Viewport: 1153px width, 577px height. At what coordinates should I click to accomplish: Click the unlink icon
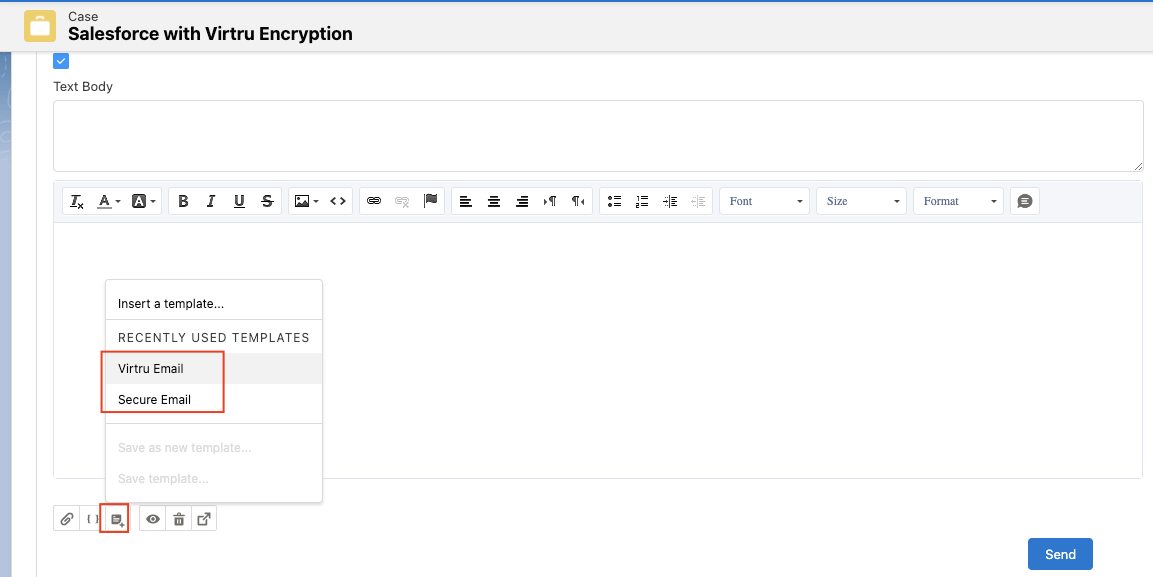point(402,201)
